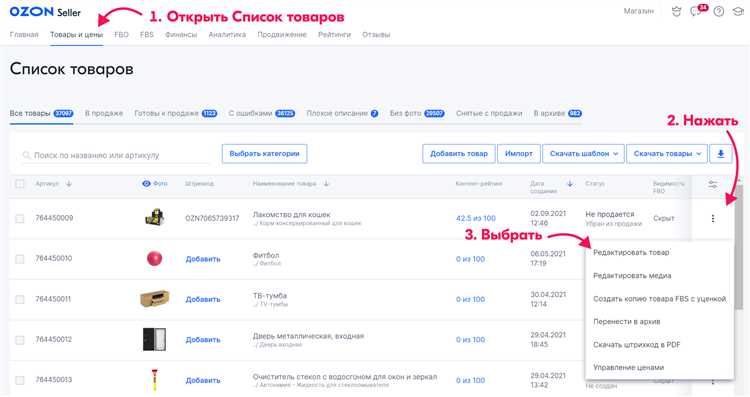
Task: Open Отзывы menu item
Action: [376, 34]
